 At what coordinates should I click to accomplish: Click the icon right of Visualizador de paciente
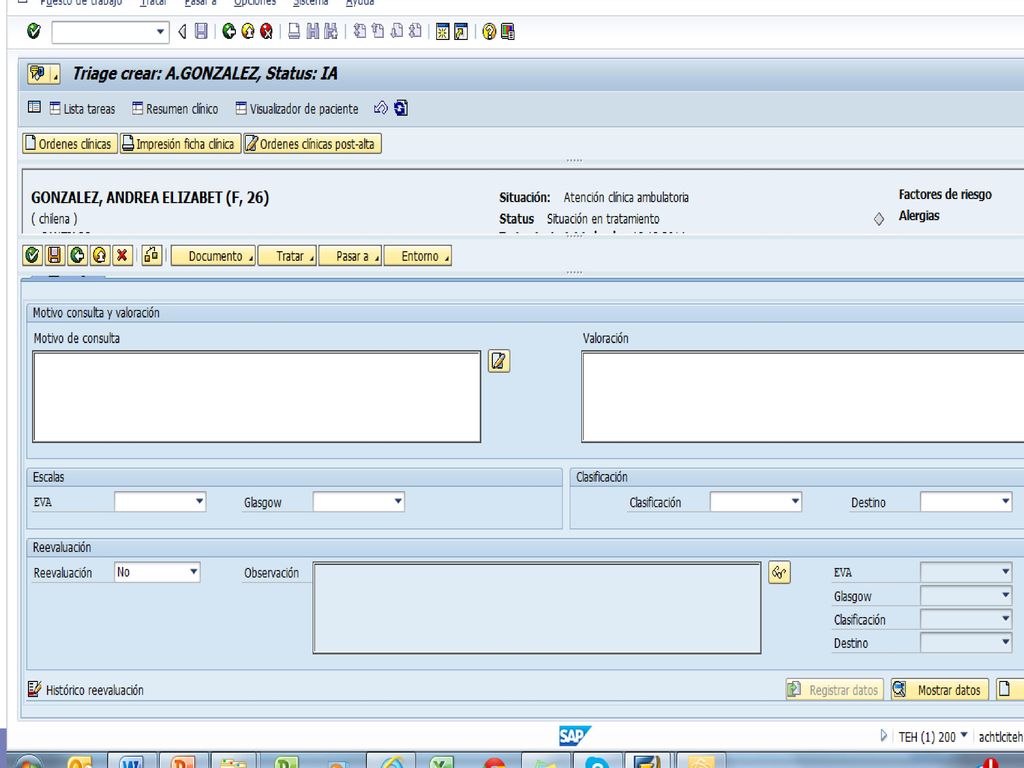coord(381,108)
